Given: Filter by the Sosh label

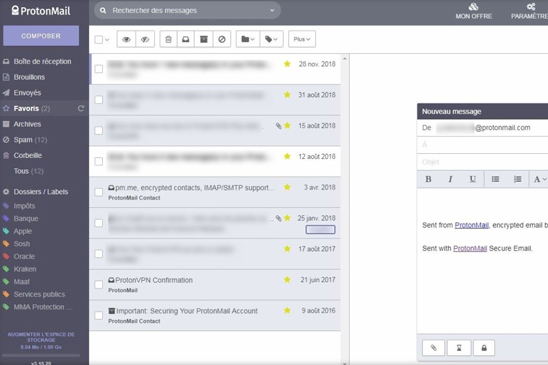Looking at the screenshot, I should click(22, 244).
